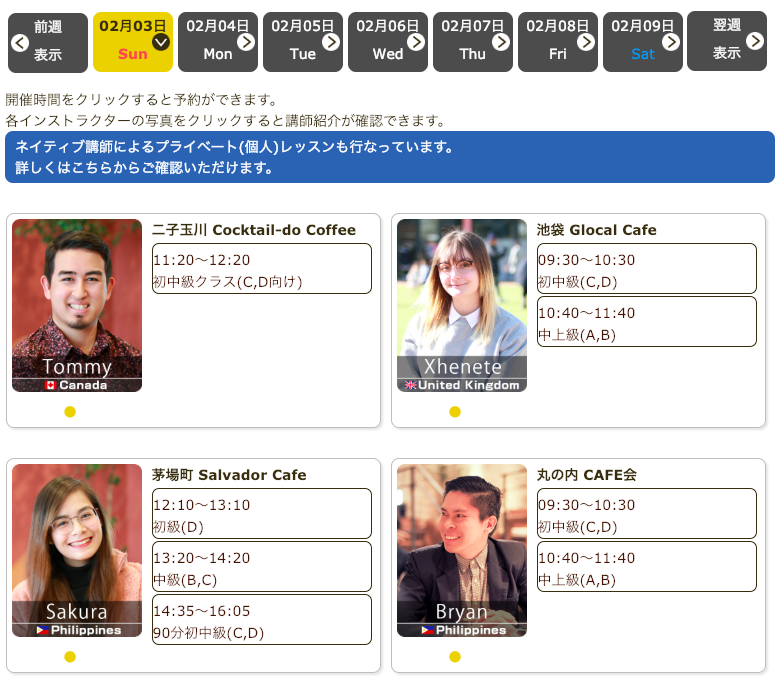Select the yellow dot under Bryan's photo
This screenshot has width=783, height=688.
coord(455,657)
